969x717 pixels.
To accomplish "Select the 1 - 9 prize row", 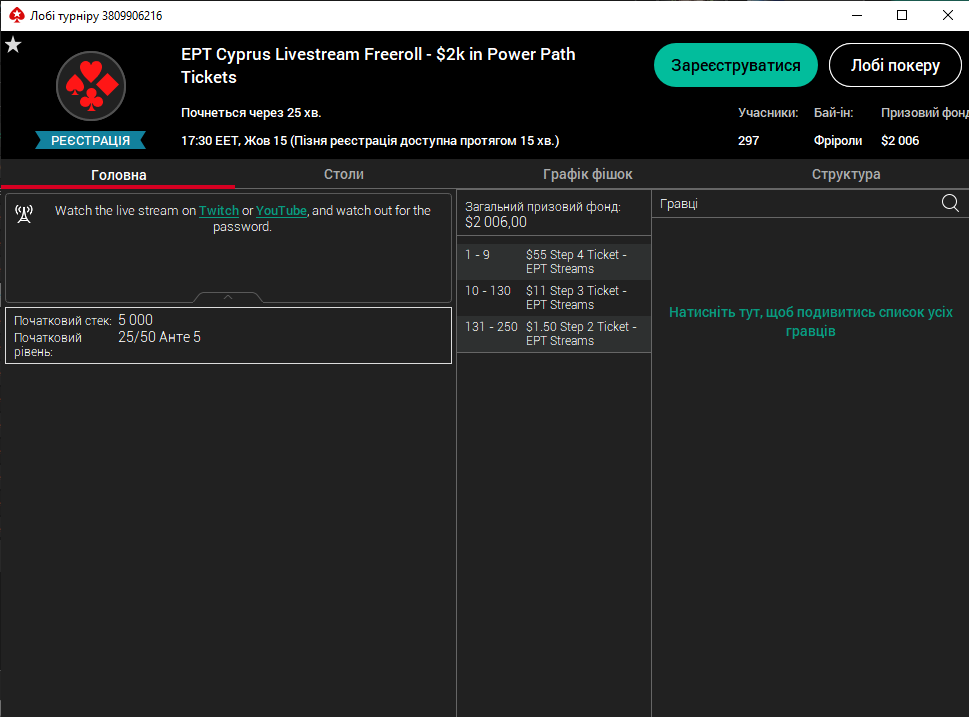I will (554, 261).
